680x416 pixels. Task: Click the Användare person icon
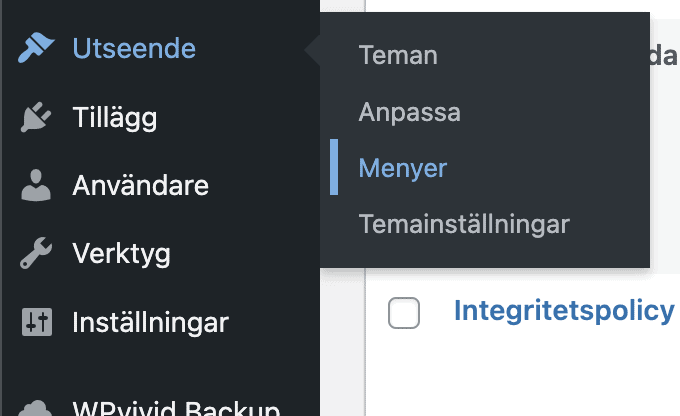click(36, 185)
